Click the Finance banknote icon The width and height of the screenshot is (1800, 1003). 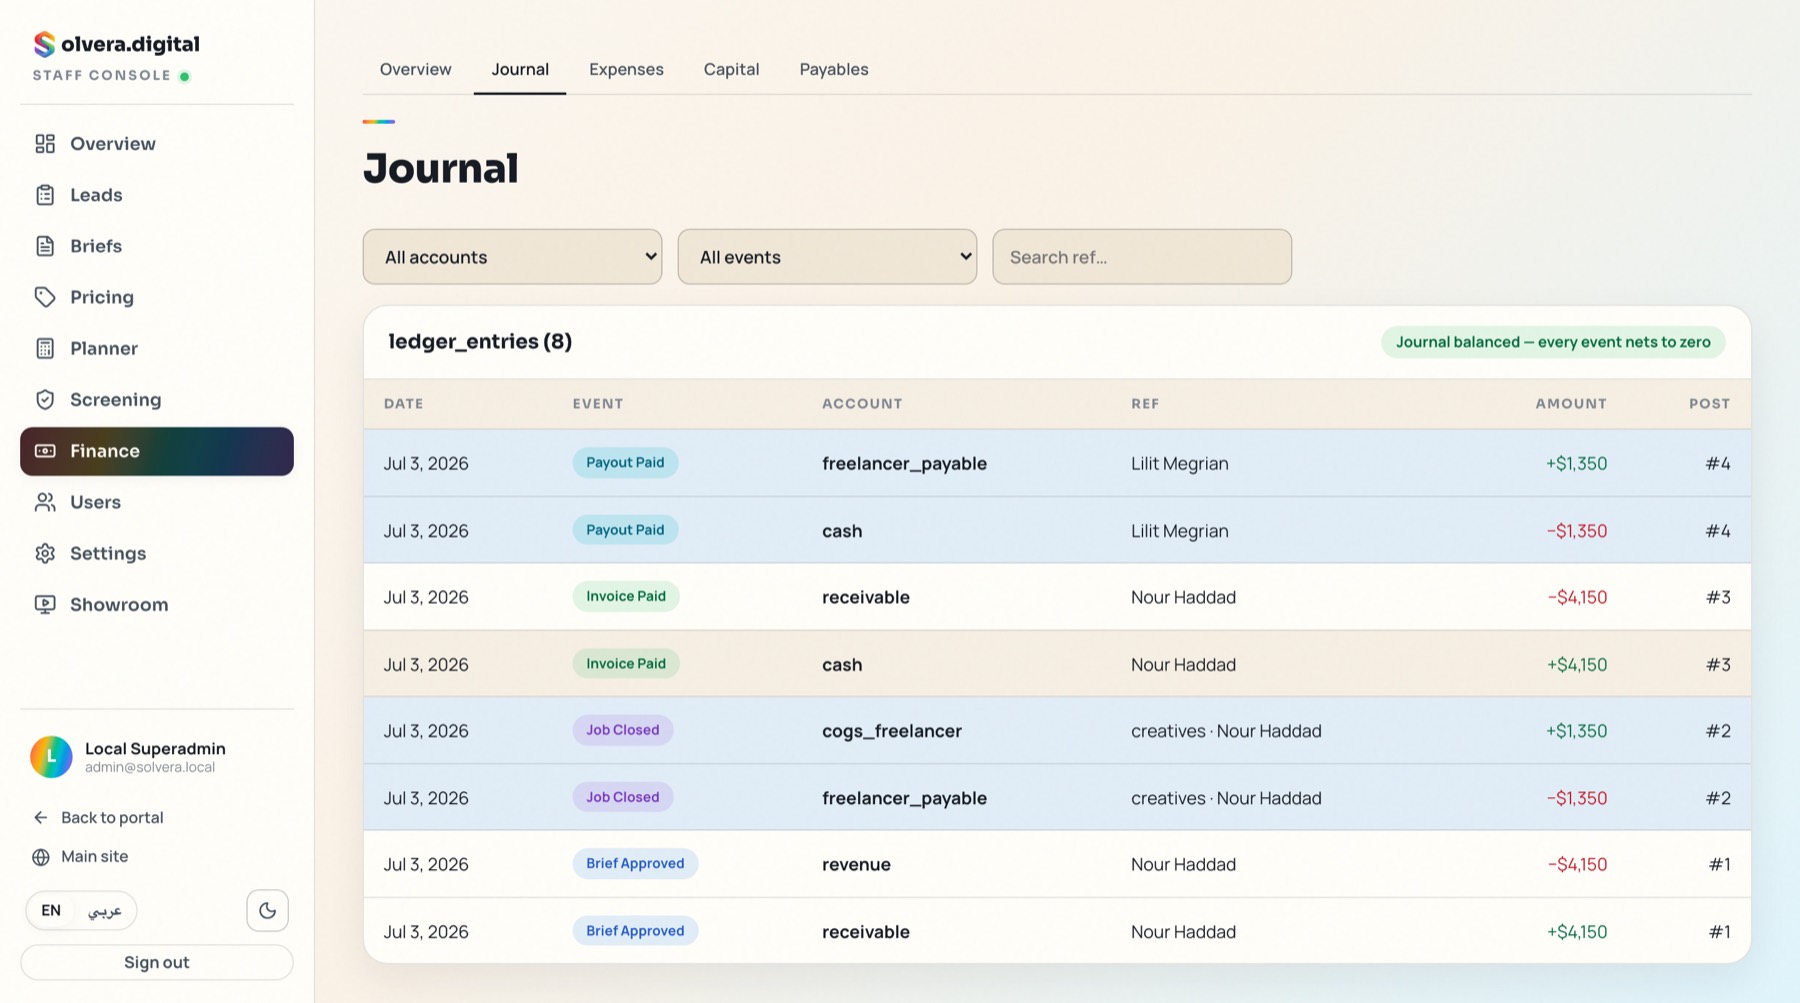45,451
